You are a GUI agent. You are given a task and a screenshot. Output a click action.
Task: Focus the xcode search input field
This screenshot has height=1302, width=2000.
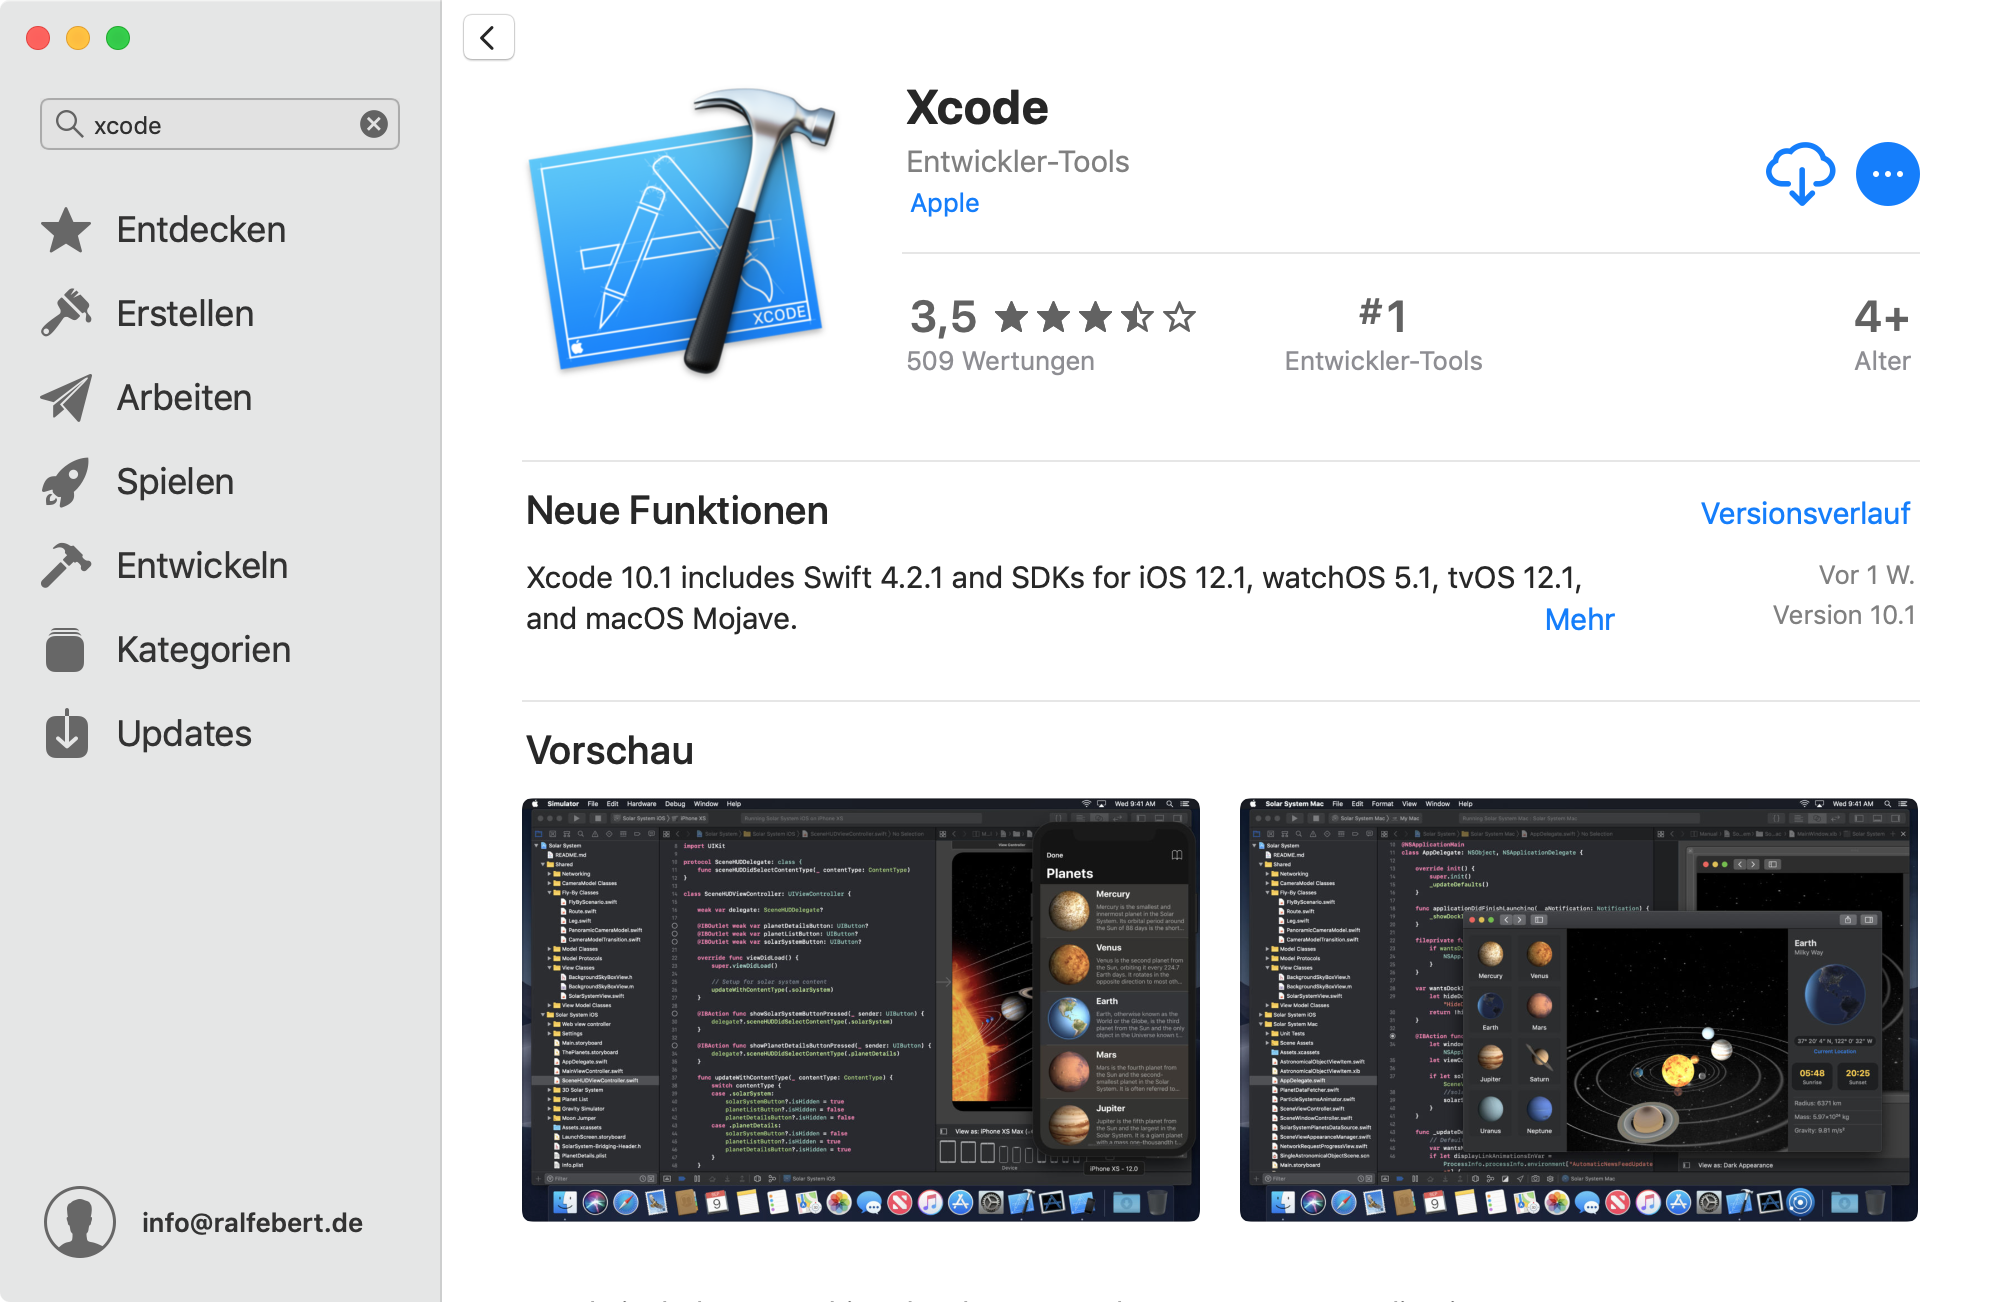(x=220, y=124)
